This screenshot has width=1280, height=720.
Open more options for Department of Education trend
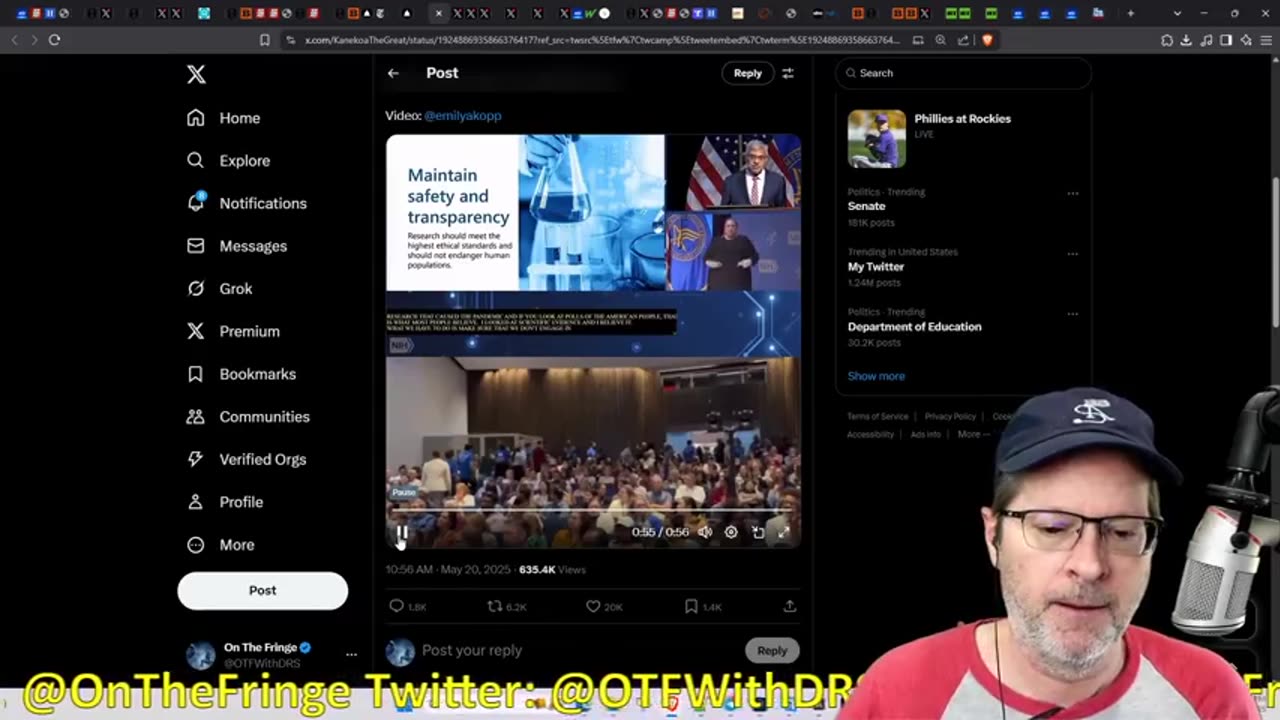(1072, 313)
